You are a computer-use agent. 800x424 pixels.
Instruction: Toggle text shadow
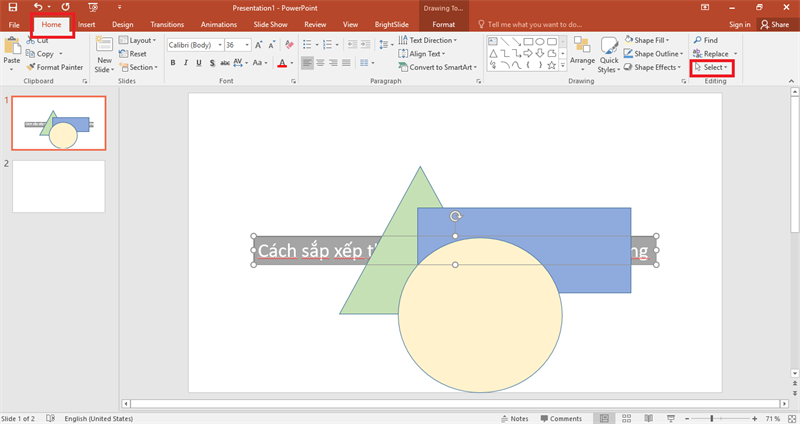coord(212,63)
